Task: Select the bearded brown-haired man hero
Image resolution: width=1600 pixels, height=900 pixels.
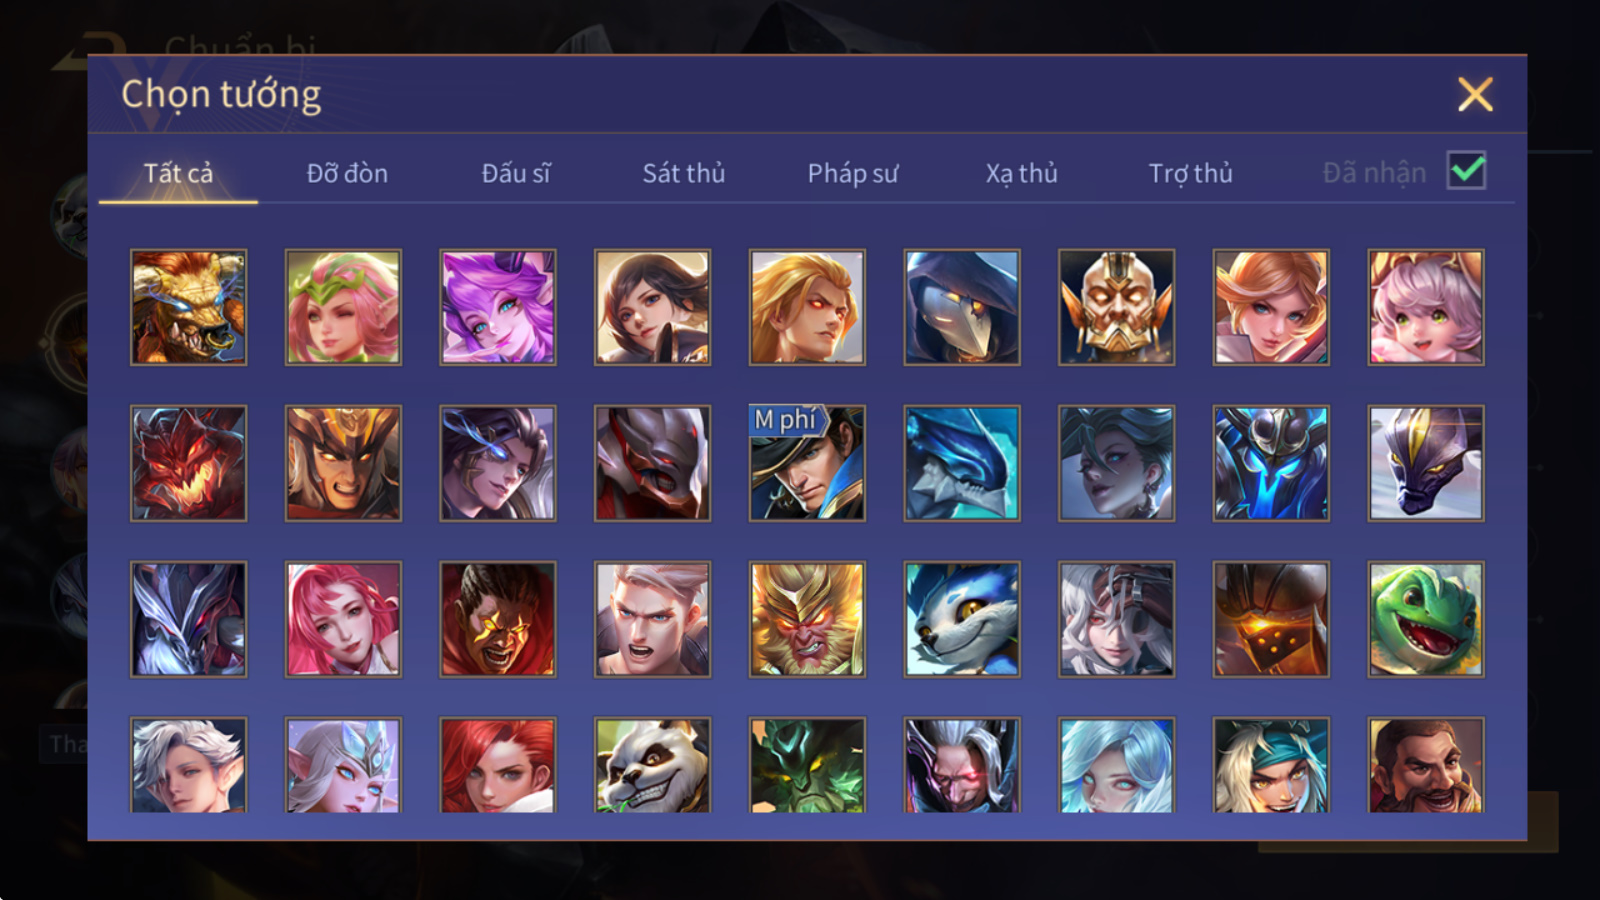Action: click(1426, 764)
